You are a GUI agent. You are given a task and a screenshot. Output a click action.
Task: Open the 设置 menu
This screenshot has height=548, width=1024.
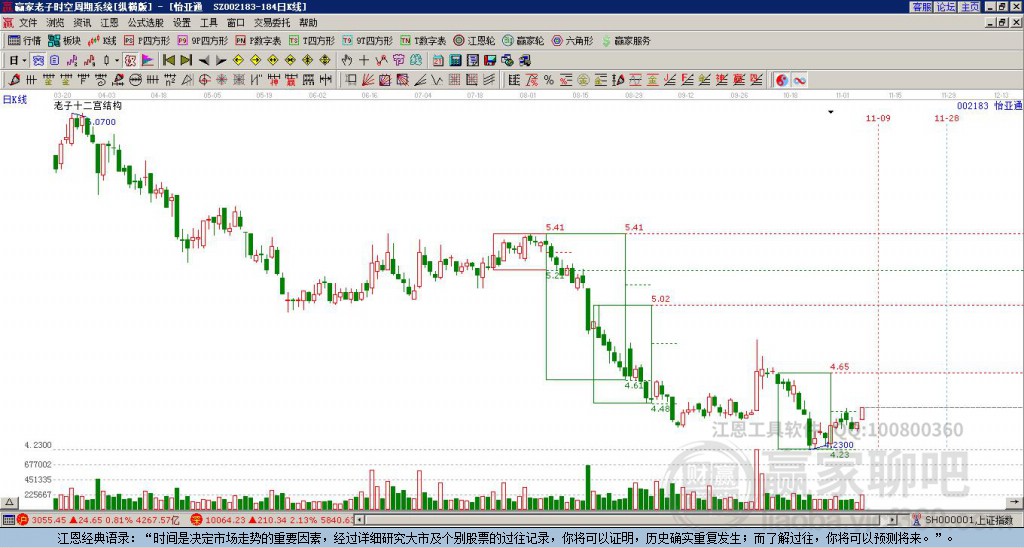click(182, 23)
